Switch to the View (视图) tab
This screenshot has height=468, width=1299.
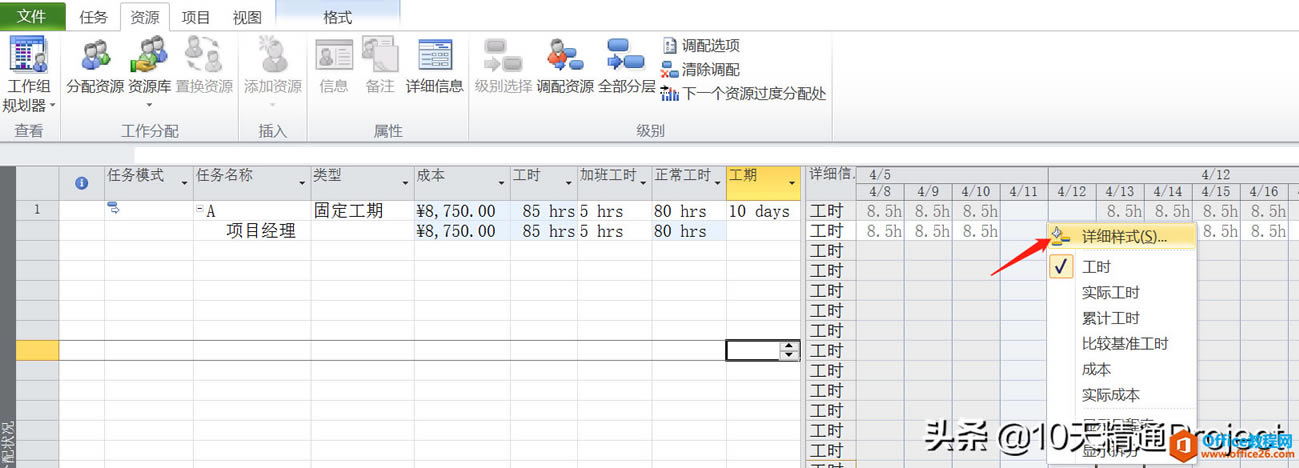(x=247, y=17)
